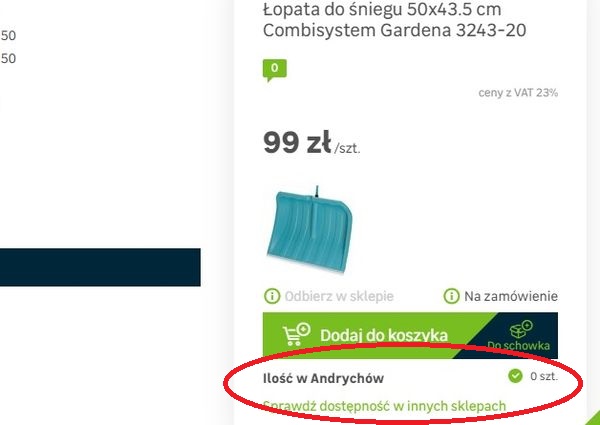Viewport: 600px width, 425px height.
Task: Click the green checkmark icon near 0 szt.
Action: 515,376
